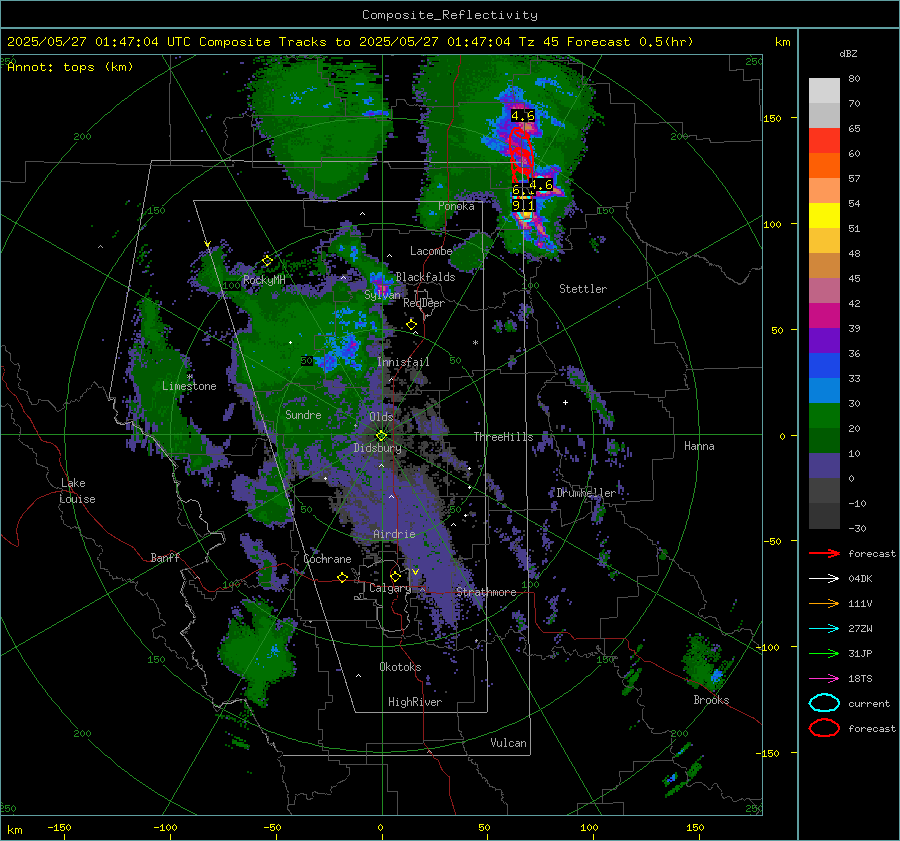Click the top light-gray swatch in dBZ scale
Viewport: 900px width, 841px height.
(x=824, y=90)
